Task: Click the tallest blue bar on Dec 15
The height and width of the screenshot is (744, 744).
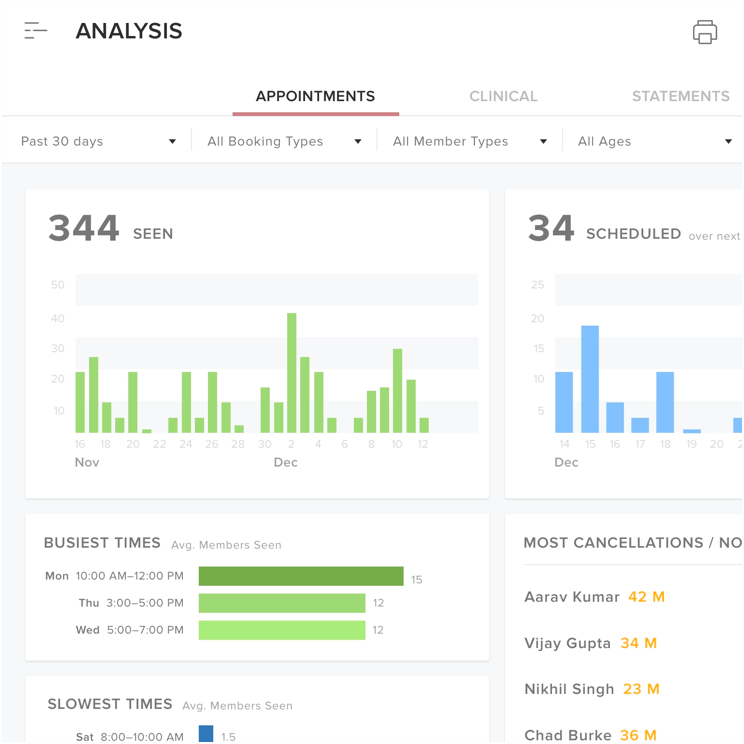Action: click(x=590, y=379)
